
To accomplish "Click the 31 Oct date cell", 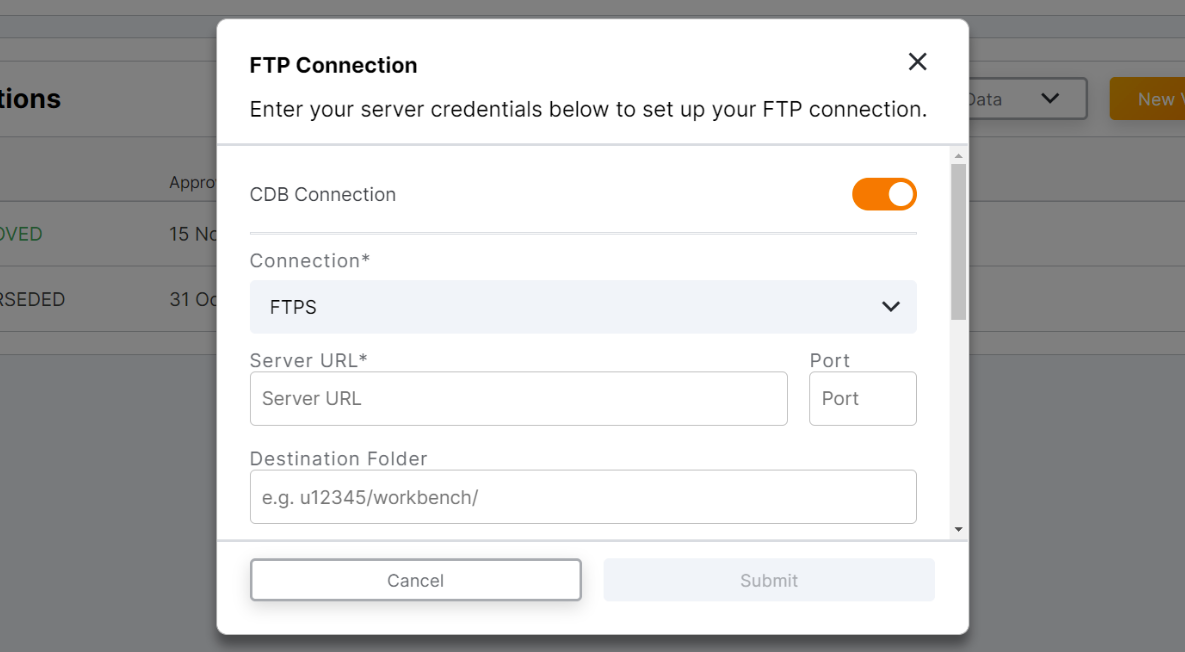I will (193, 299).
